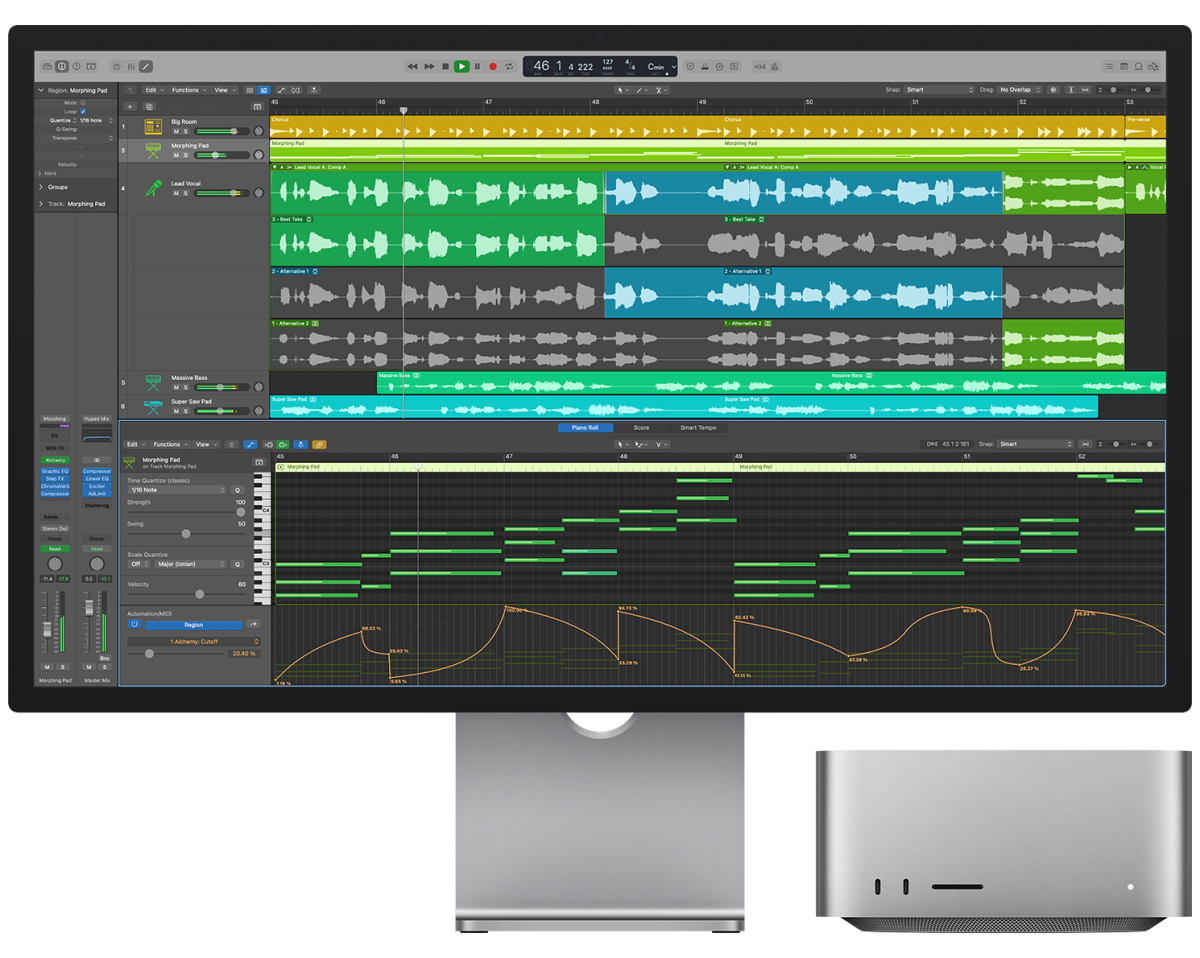Click the Alchemy instrument slot
The width and height of the screenshot is (1200, 958).
[55, 460]
